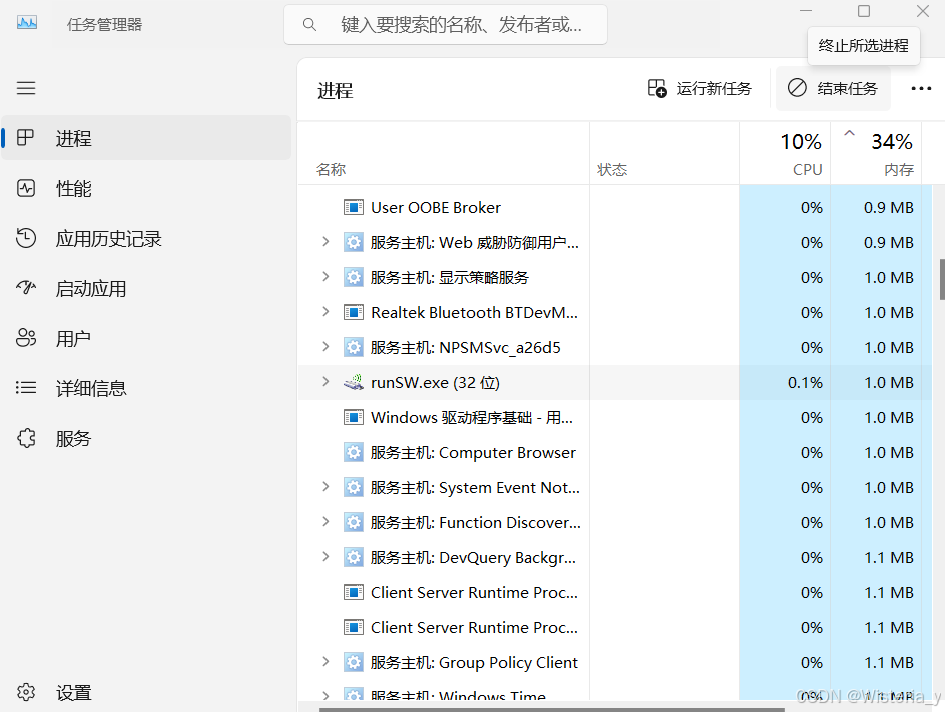Click the 设置 gear icon
The height and width of the screenshot is (712, 945).
26,692
